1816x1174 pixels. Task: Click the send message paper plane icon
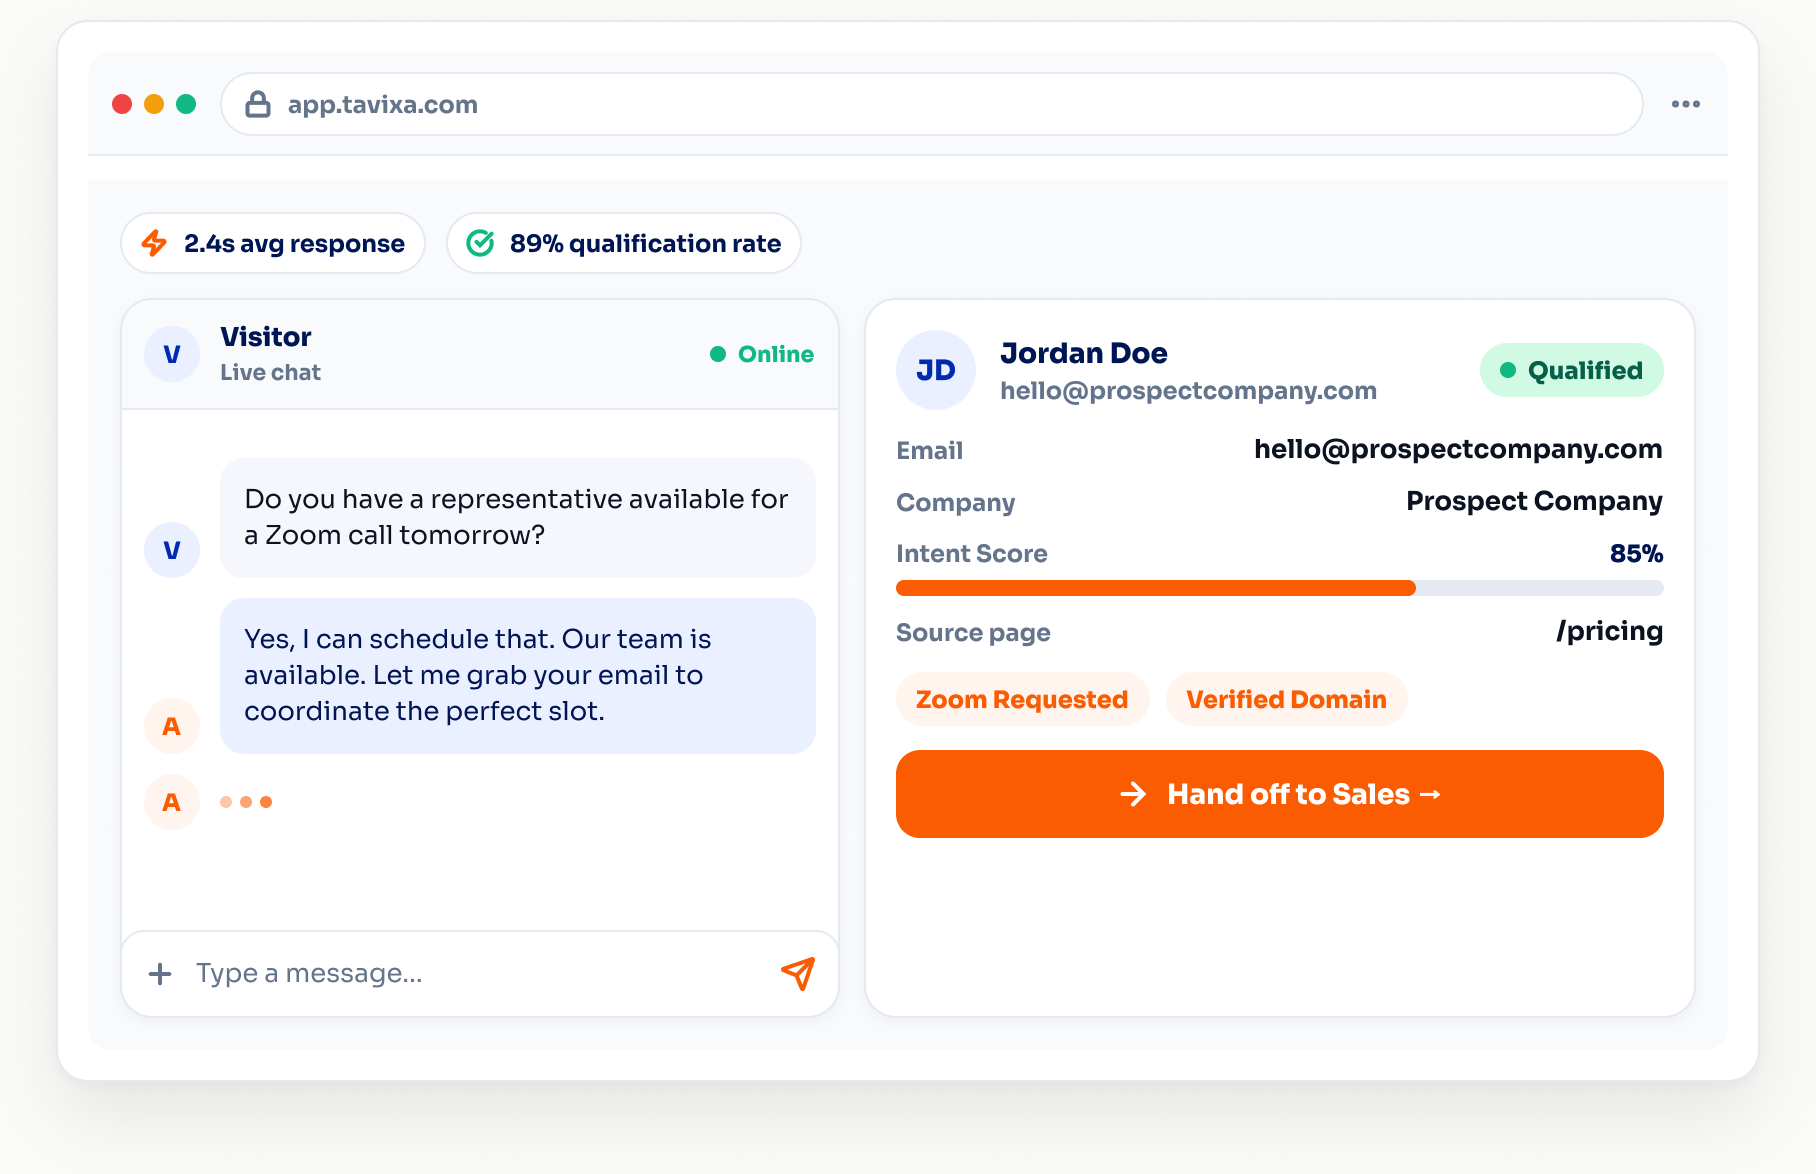(x=798, y=973)
